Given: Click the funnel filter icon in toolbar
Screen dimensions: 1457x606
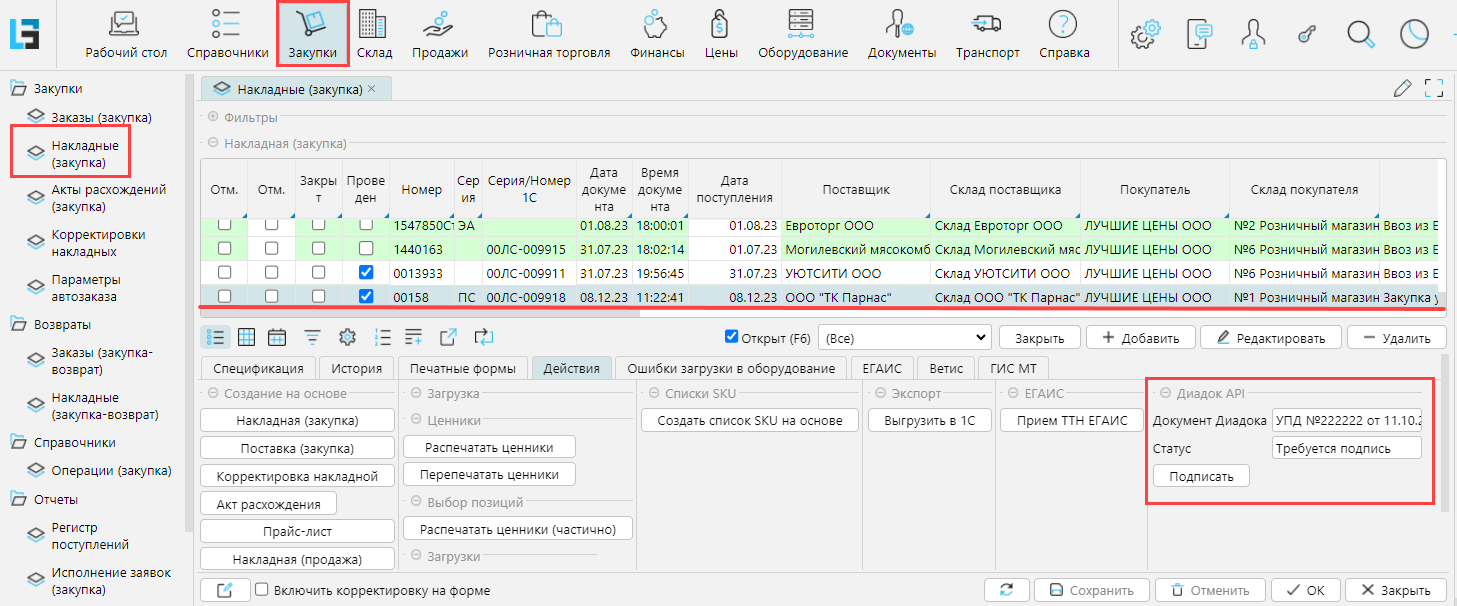Looking at the screenshot, I should click(312, 337).
